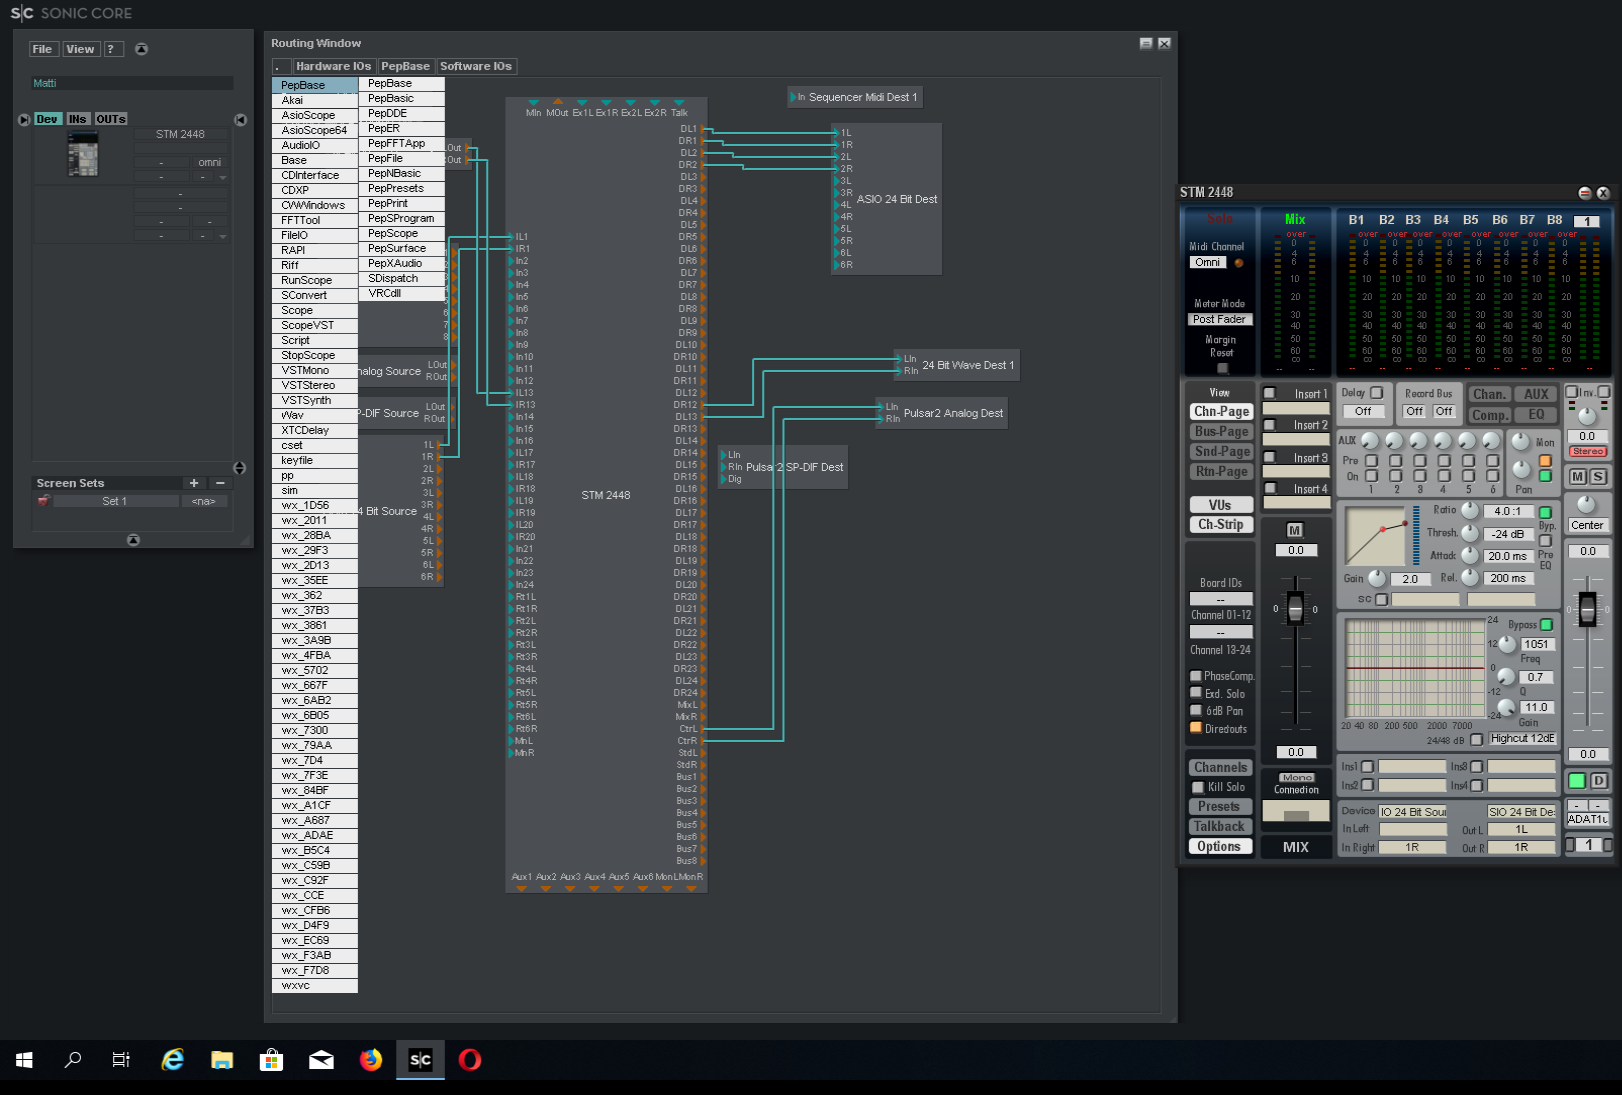This screenshot has width=1622, height=1095.
Task: Click the Ch-Strip button
Action: tap(1221, 525)
